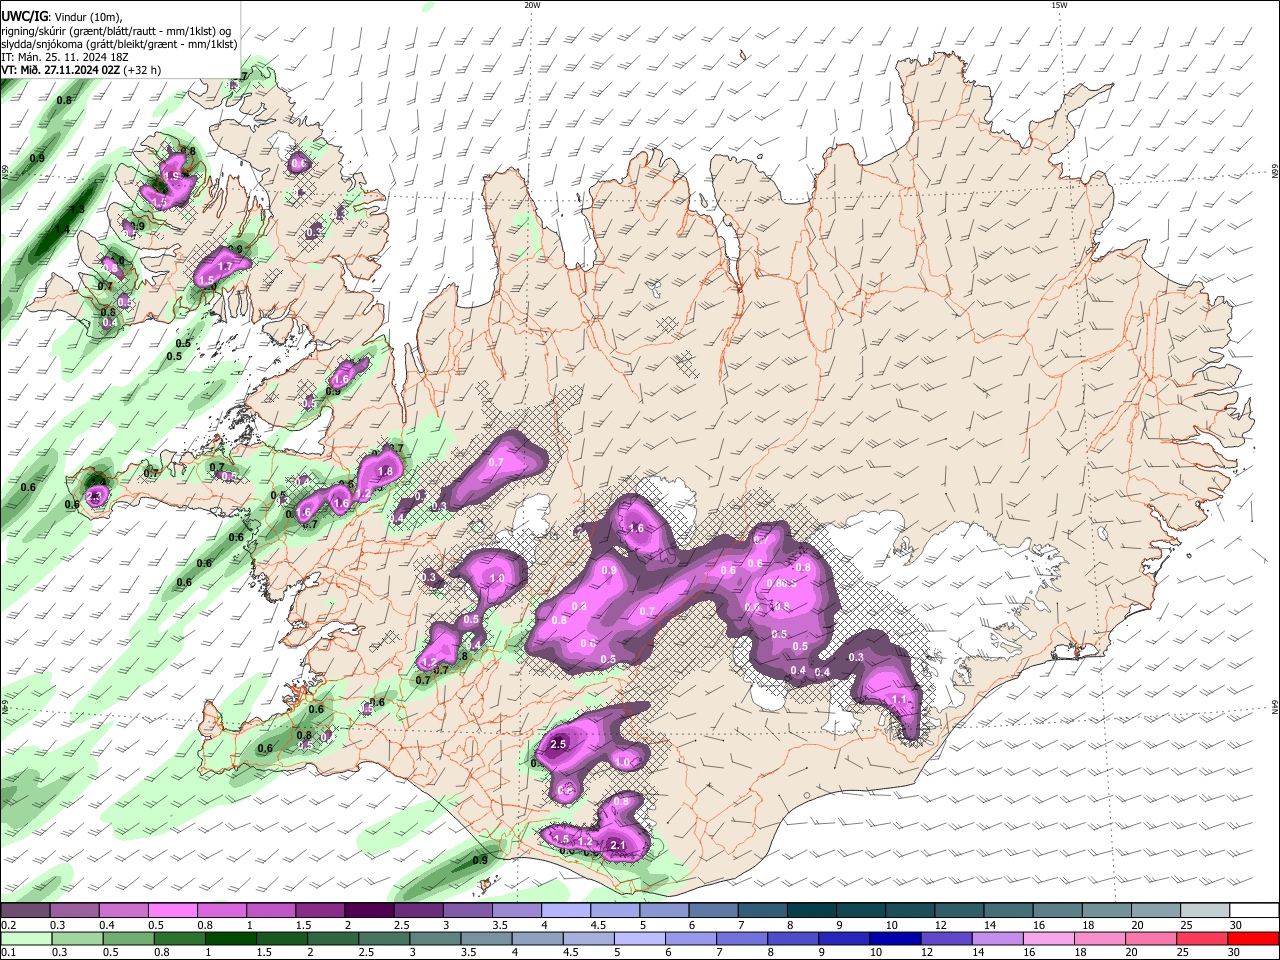Click the '0.1' label in the bottom legend row
The width and height of the screenshot is (1280, 960).
tap(7, 952)
